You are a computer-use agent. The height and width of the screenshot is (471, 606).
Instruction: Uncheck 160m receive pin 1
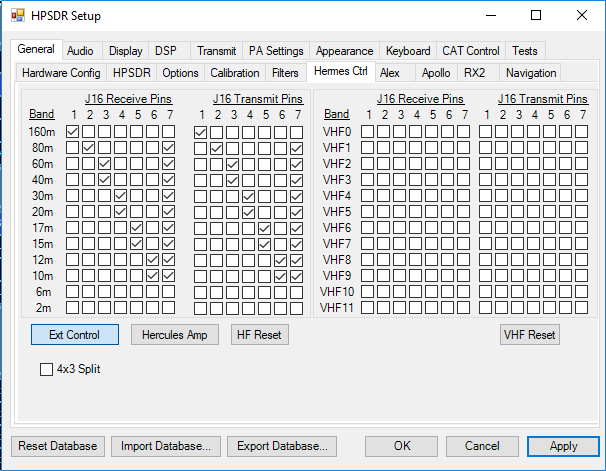click(x=72, y=132)
